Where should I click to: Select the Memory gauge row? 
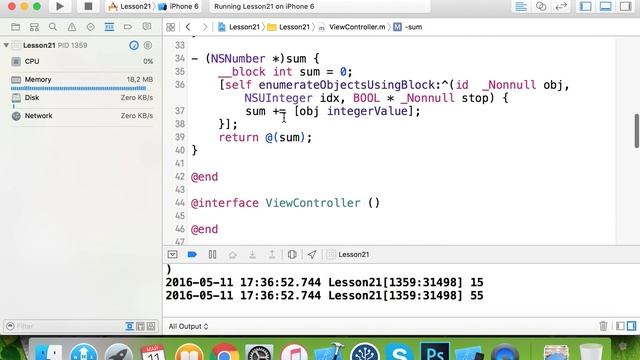point(82,81)
